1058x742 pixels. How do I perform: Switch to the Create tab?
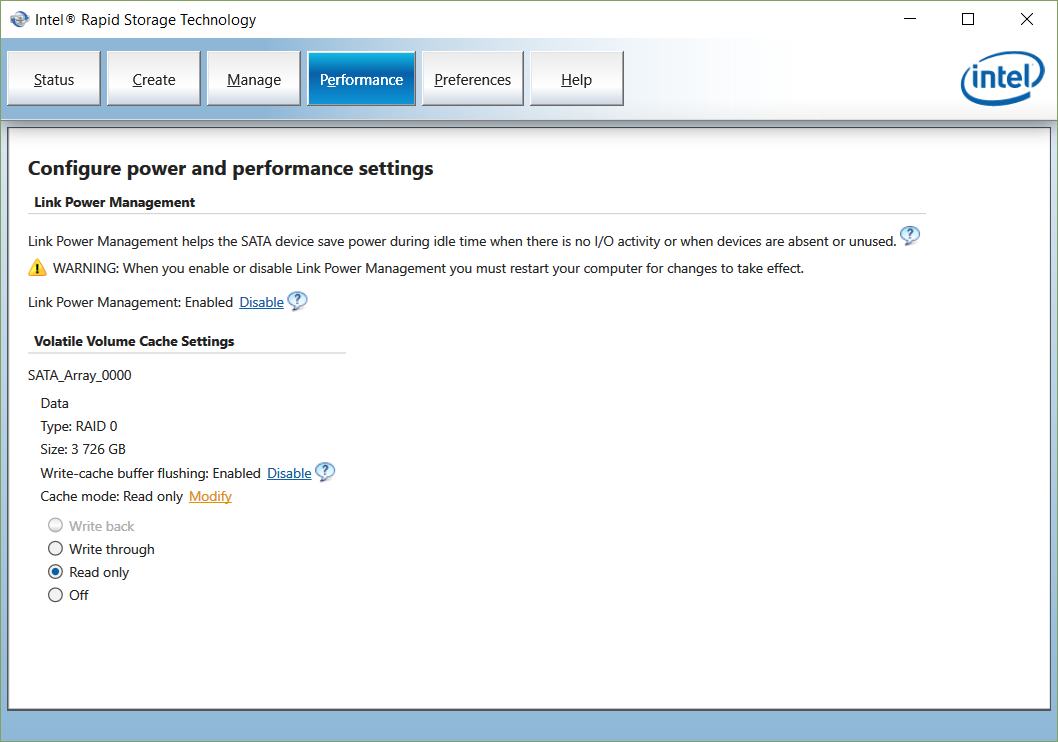[x=154, y=80]
